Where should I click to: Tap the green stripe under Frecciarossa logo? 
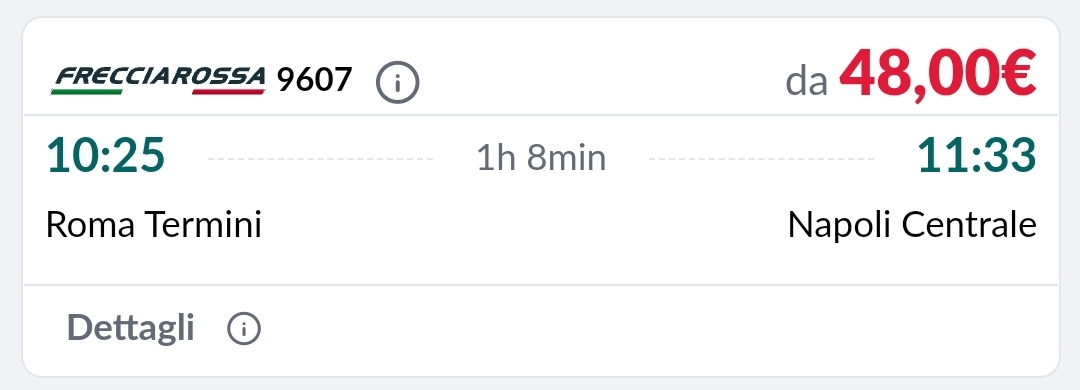pyautogui.click(x=87, y=91)
